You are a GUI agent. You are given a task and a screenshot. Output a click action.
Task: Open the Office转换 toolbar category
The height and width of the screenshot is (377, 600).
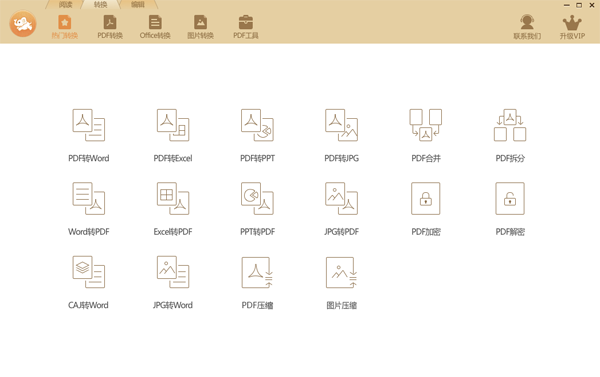click(155, 27)
